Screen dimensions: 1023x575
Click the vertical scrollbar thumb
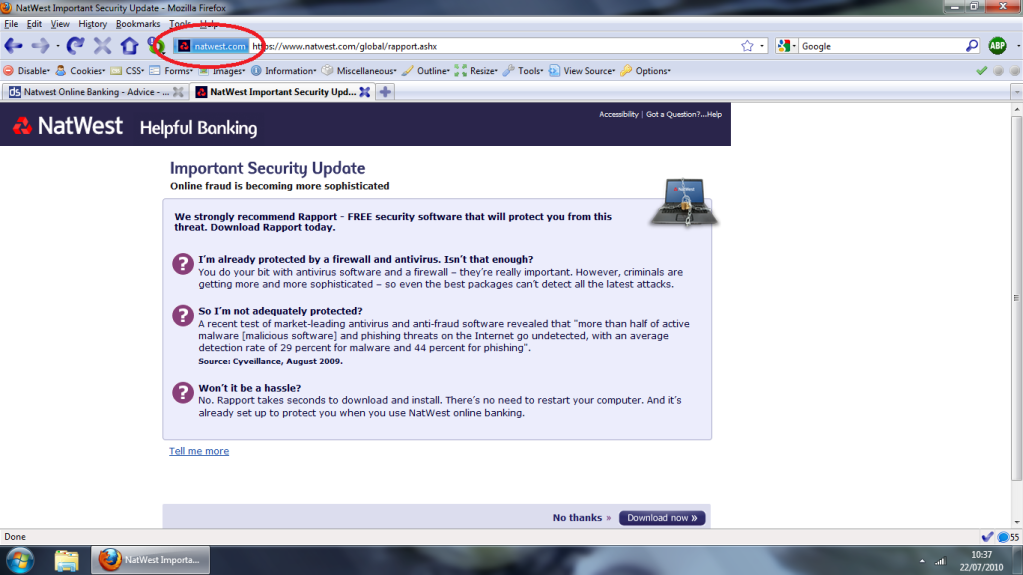click(1016, 298)
